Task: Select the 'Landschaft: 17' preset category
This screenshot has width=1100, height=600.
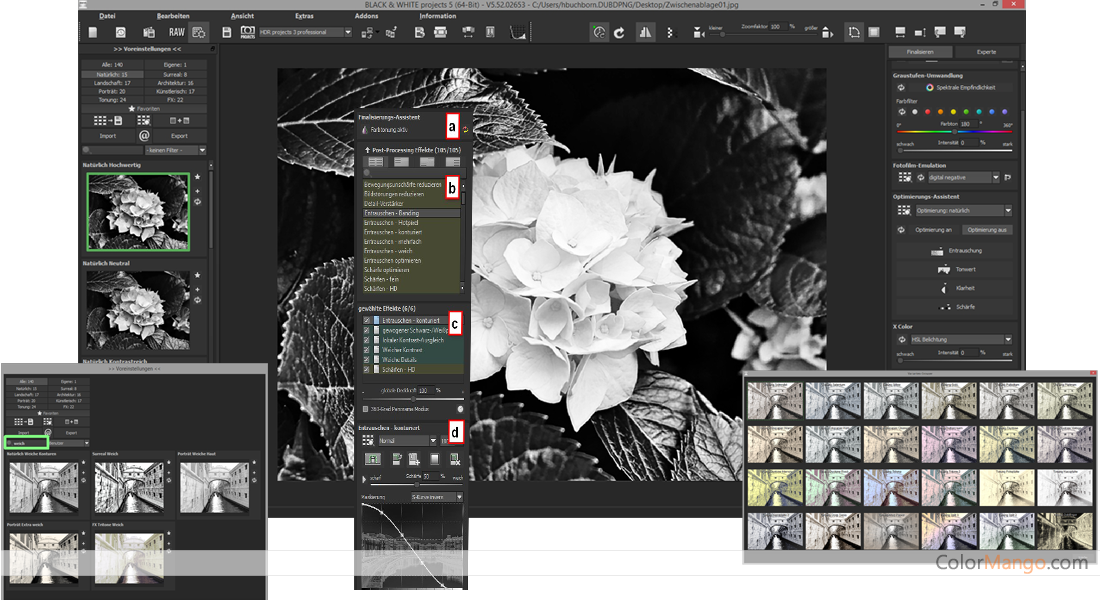Action: click(x=112, y=83)
